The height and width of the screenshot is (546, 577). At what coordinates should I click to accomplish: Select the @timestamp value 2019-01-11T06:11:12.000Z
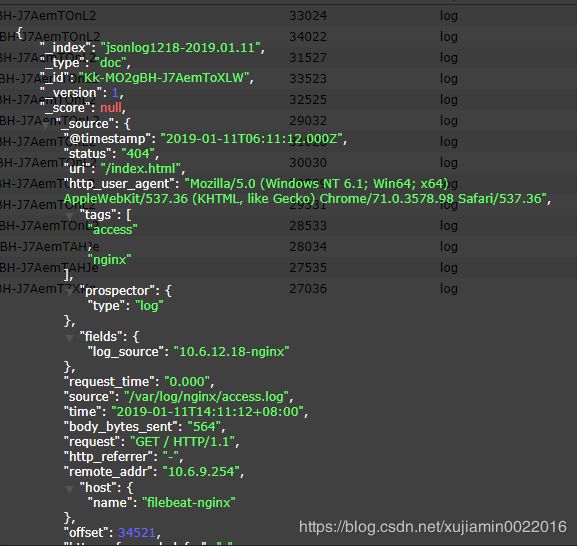point(251,139)
